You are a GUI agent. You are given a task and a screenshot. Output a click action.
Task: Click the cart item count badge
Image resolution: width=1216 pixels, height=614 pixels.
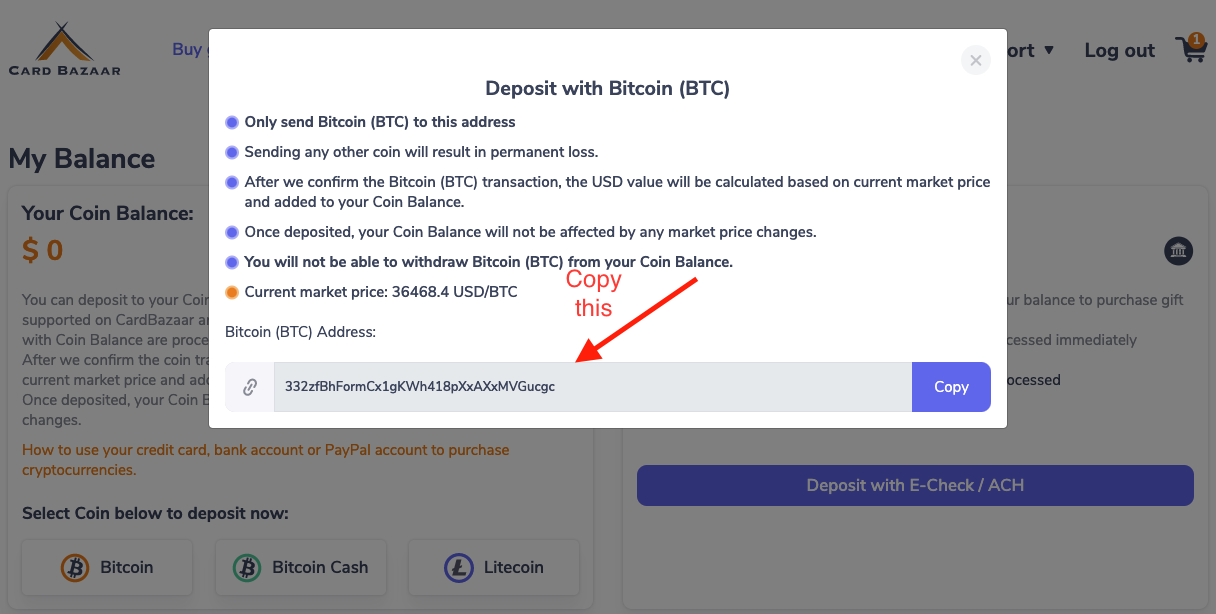(1197, 40)
